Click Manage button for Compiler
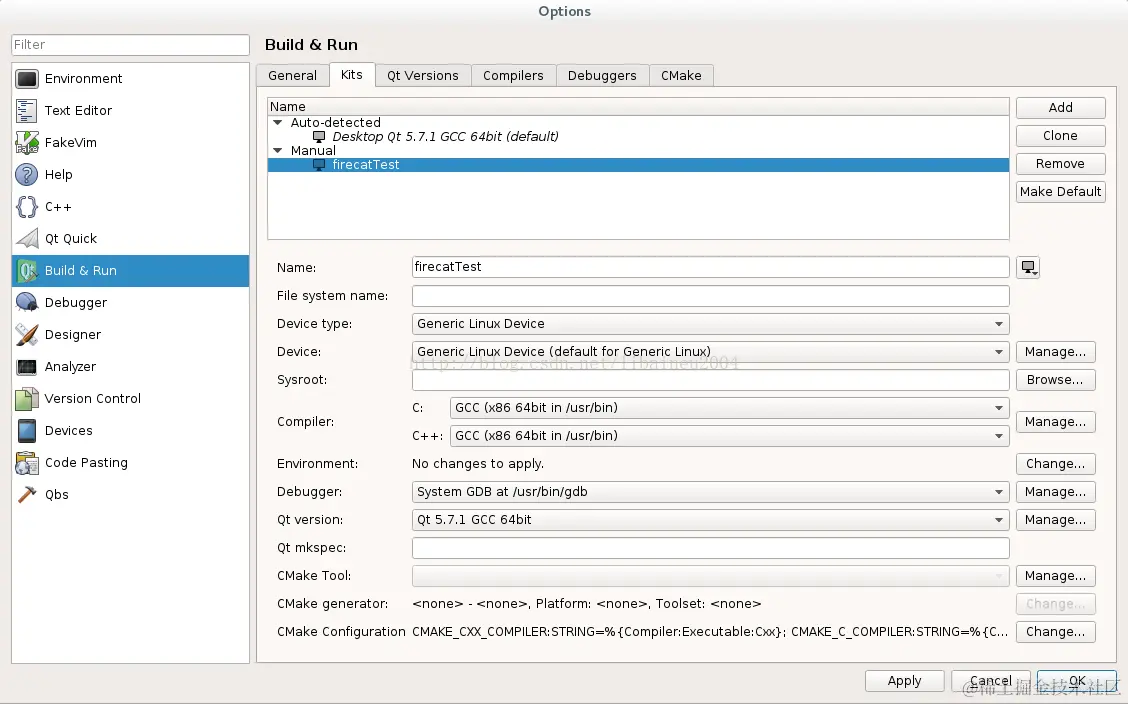This screenshot has height=704, width=1128. point(1055,422)
